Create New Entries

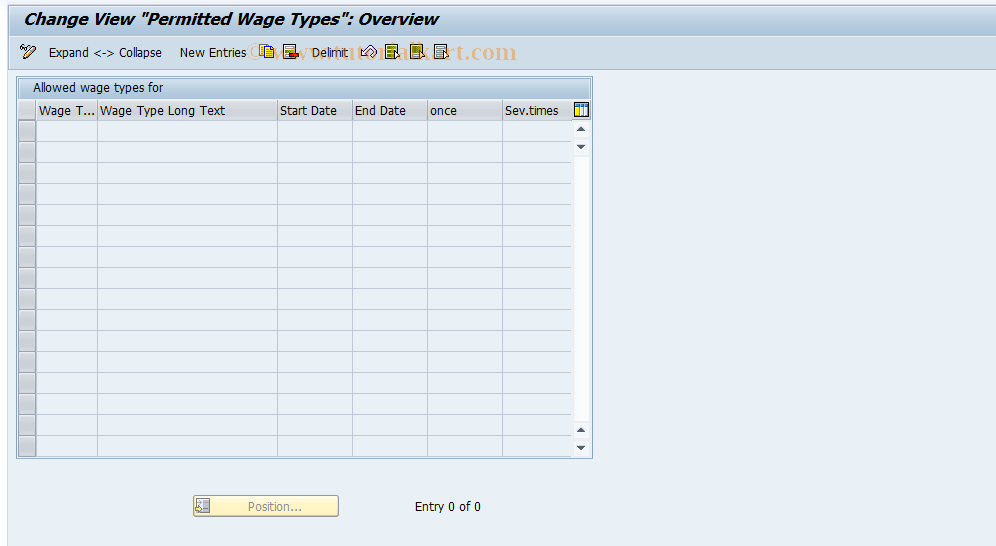coord(213,53)
